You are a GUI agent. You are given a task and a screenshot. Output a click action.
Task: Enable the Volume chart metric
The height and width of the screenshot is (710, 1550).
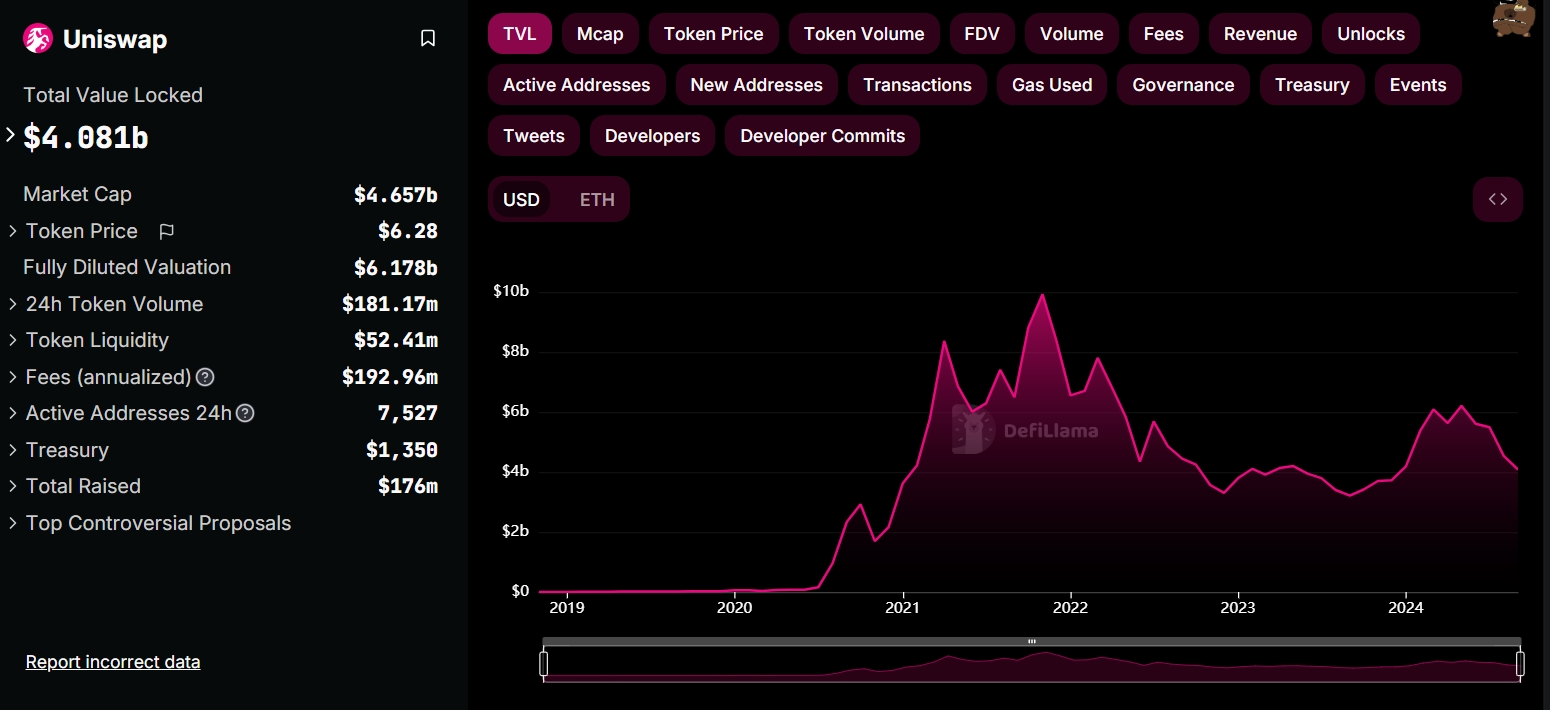tap(1072, 34)
